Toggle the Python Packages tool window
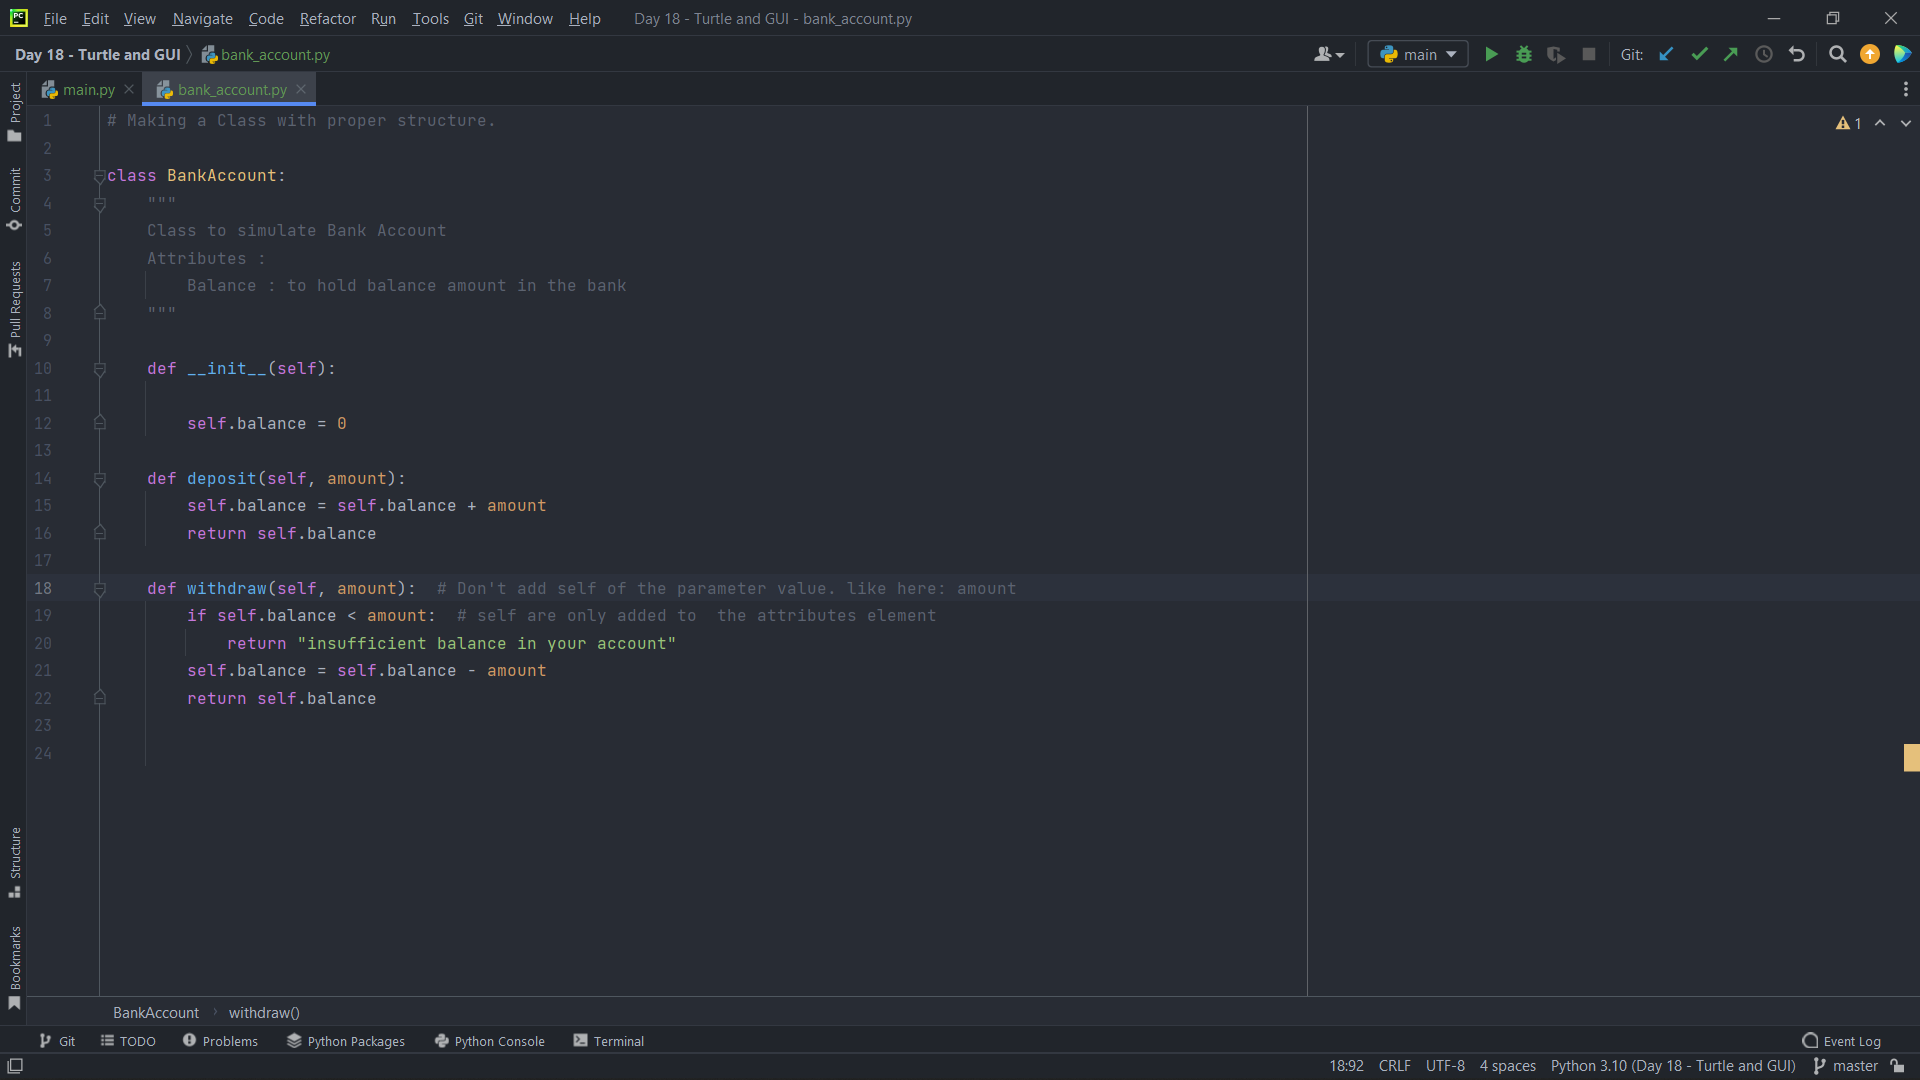 346,1041
